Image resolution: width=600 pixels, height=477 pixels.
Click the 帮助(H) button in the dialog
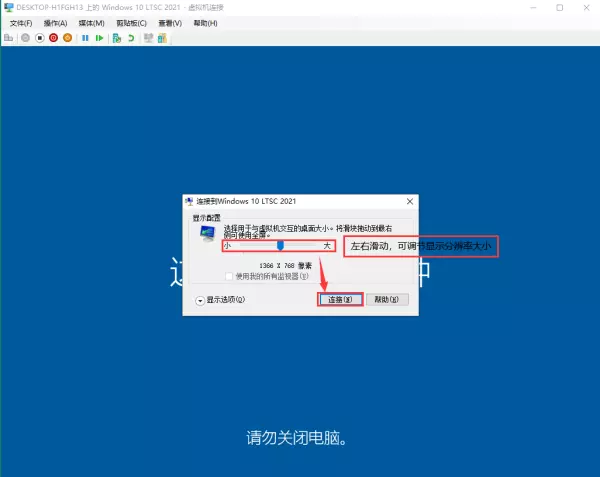tap(387, 300)
